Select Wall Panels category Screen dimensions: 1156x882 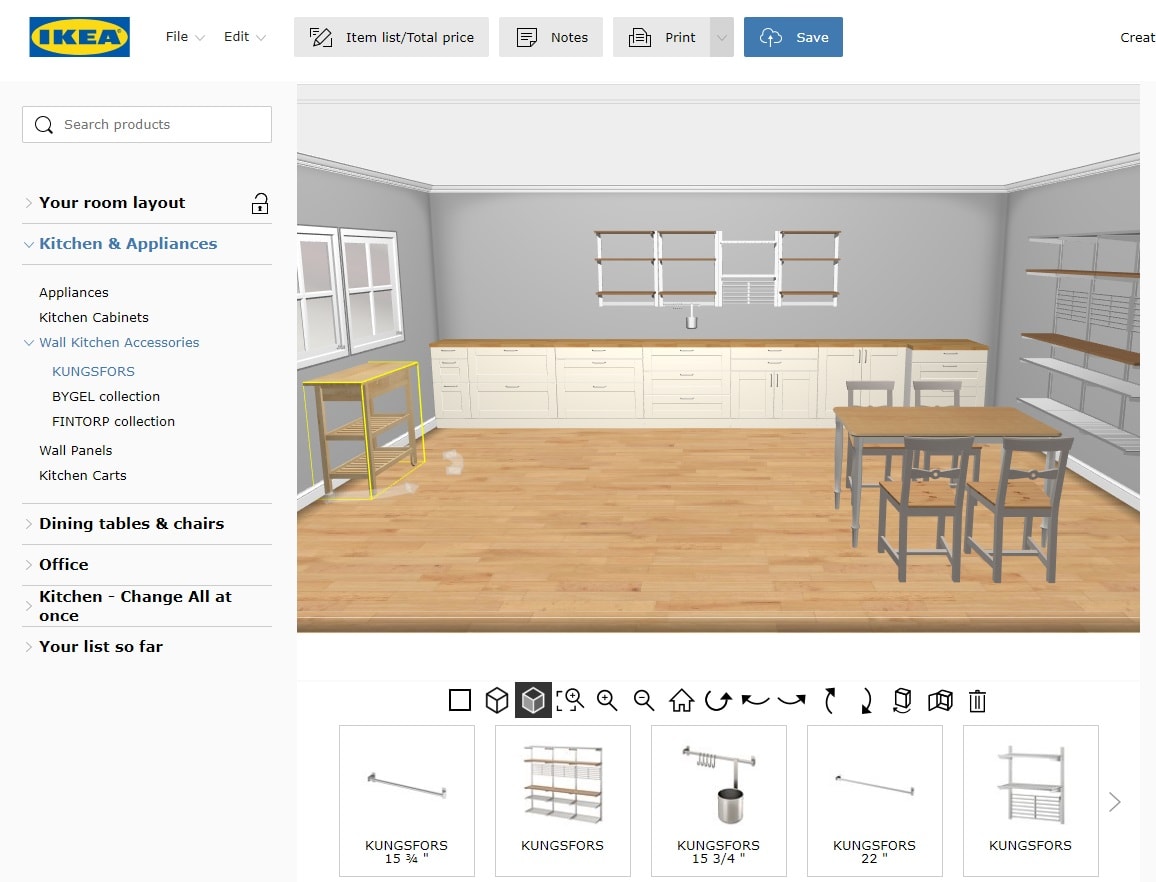75,451
